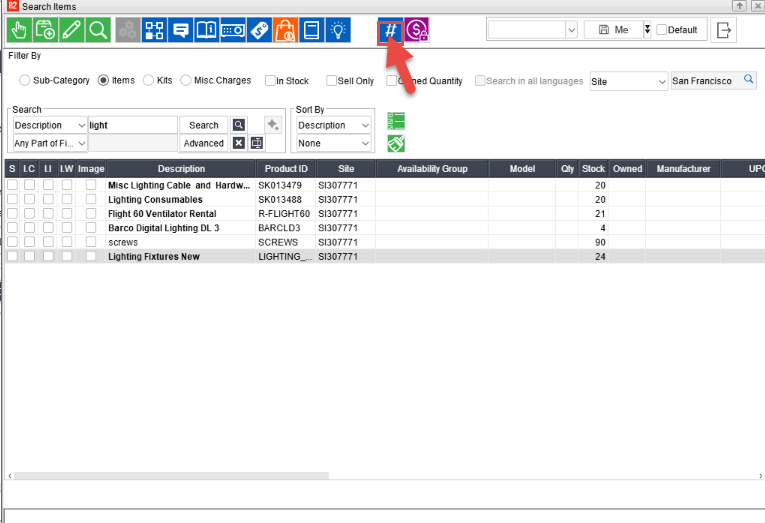Select the screws item row
Image resolution: width=765 pixels, height=523 pixels.
pos(384,242)
